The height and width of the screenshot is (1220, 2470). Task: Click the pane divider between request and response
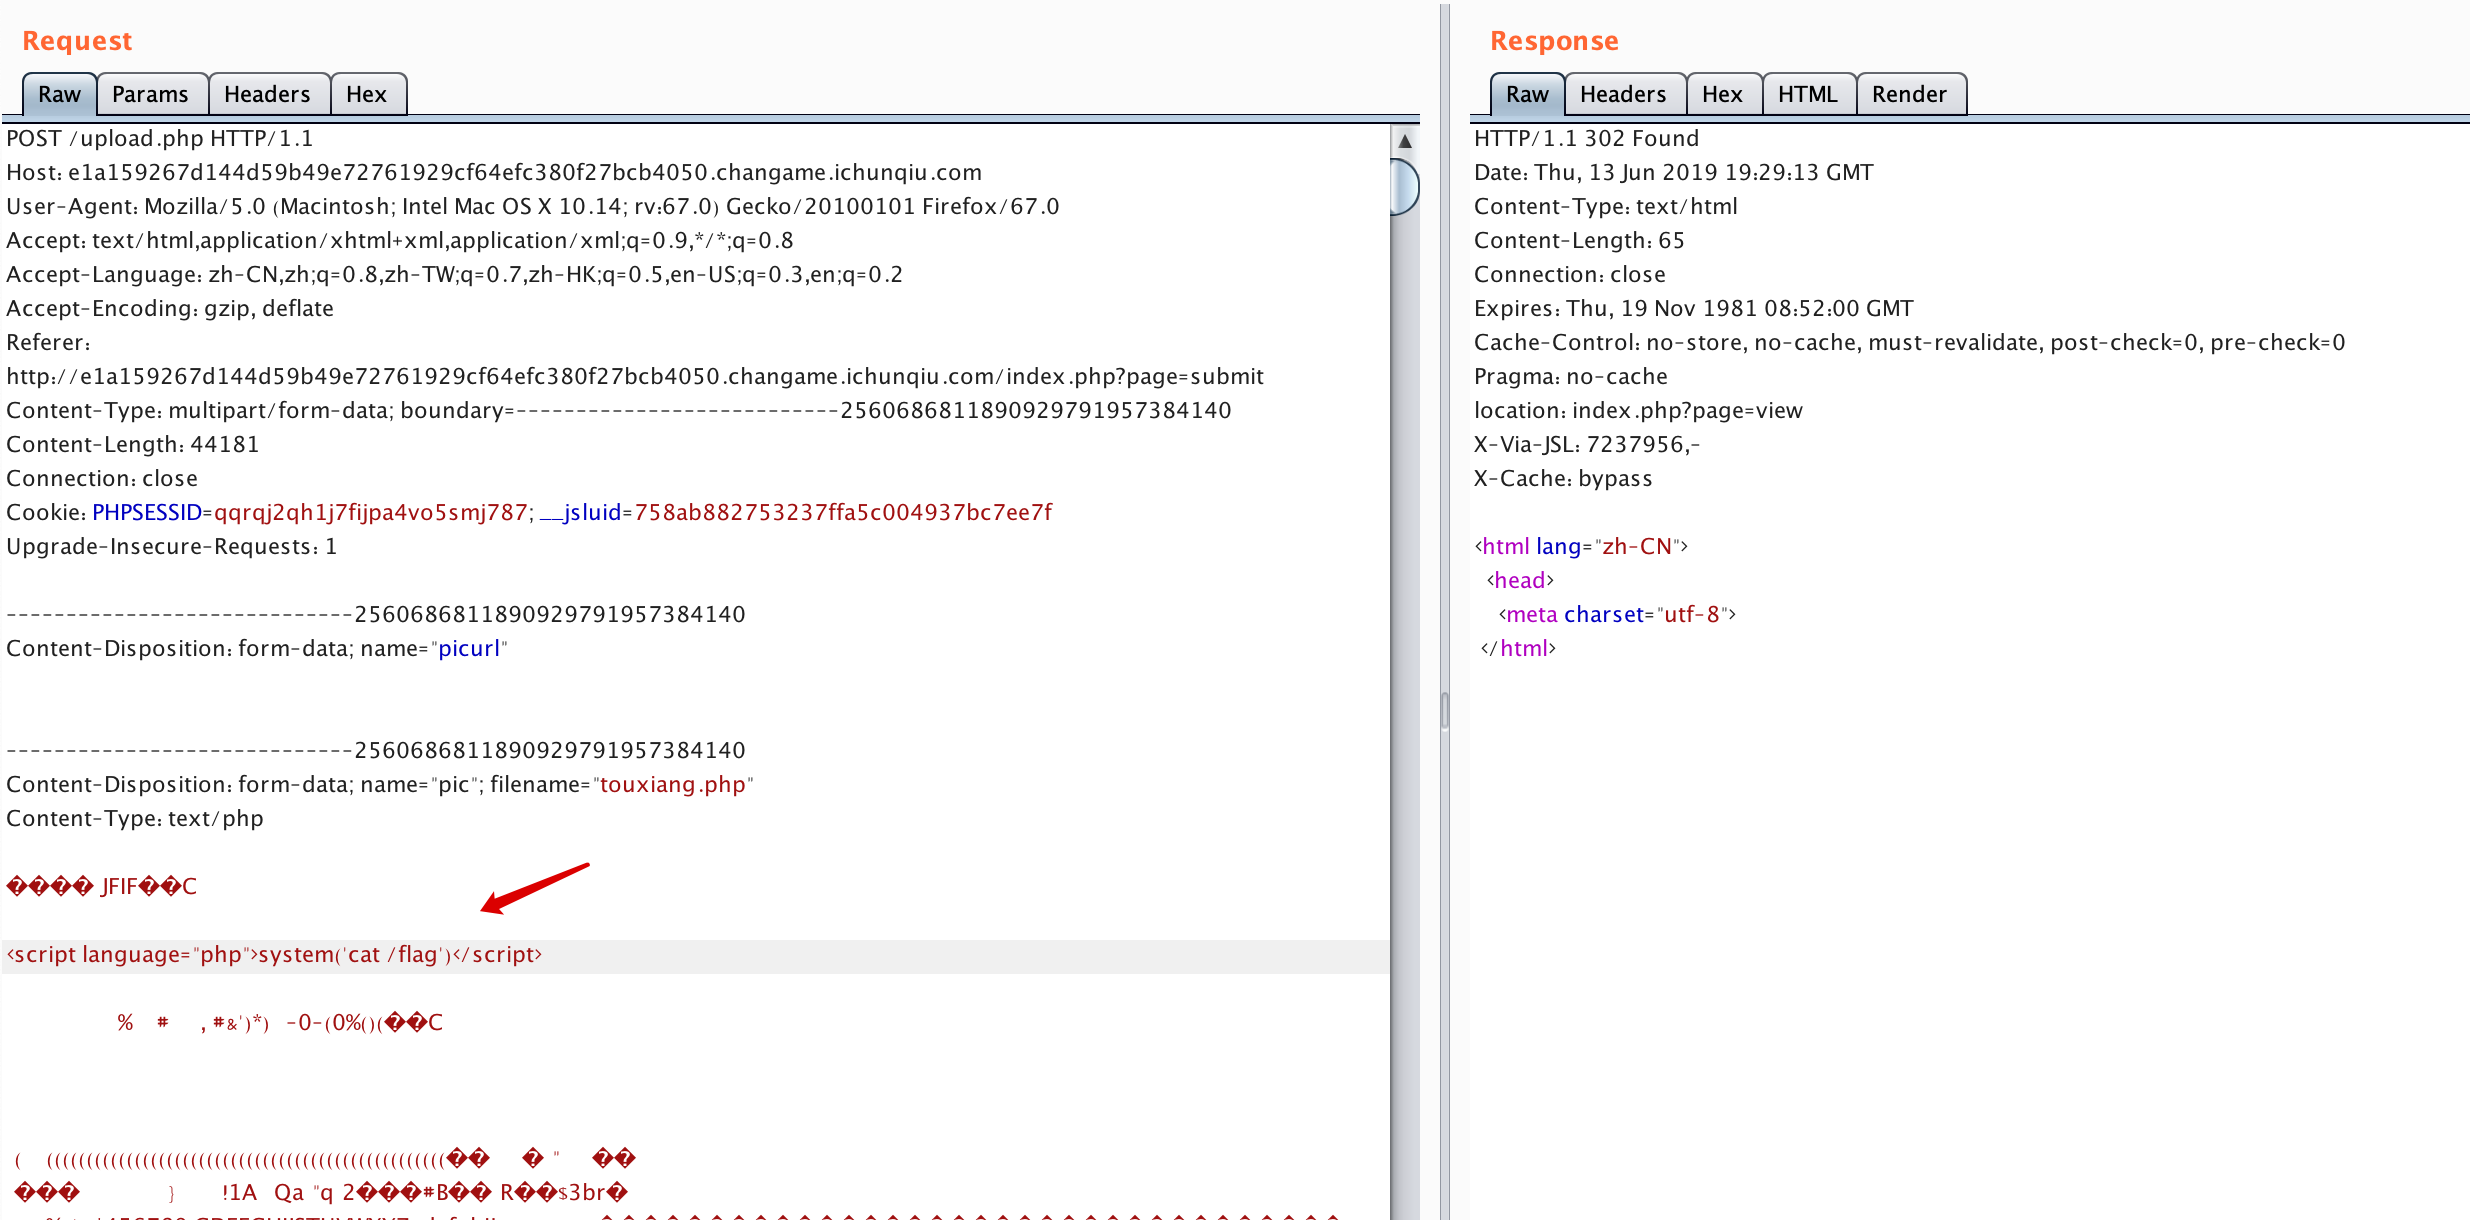[1445, 710]
